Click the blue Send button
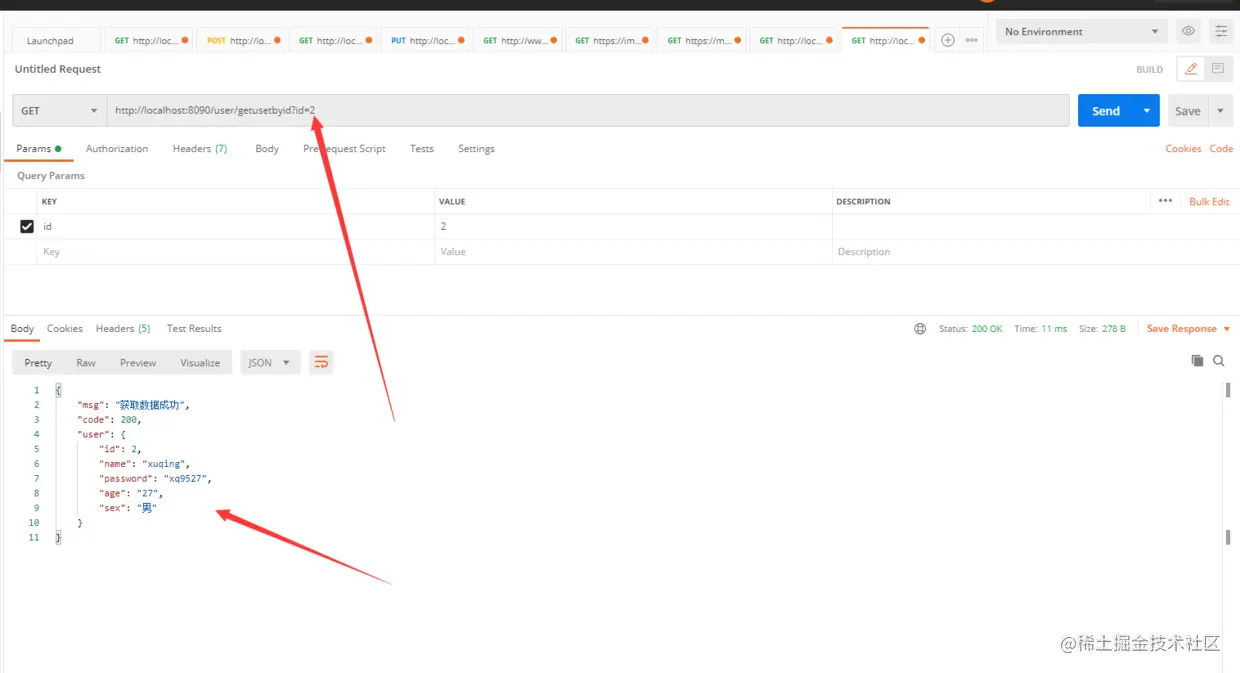 (x=1106, y=111)
